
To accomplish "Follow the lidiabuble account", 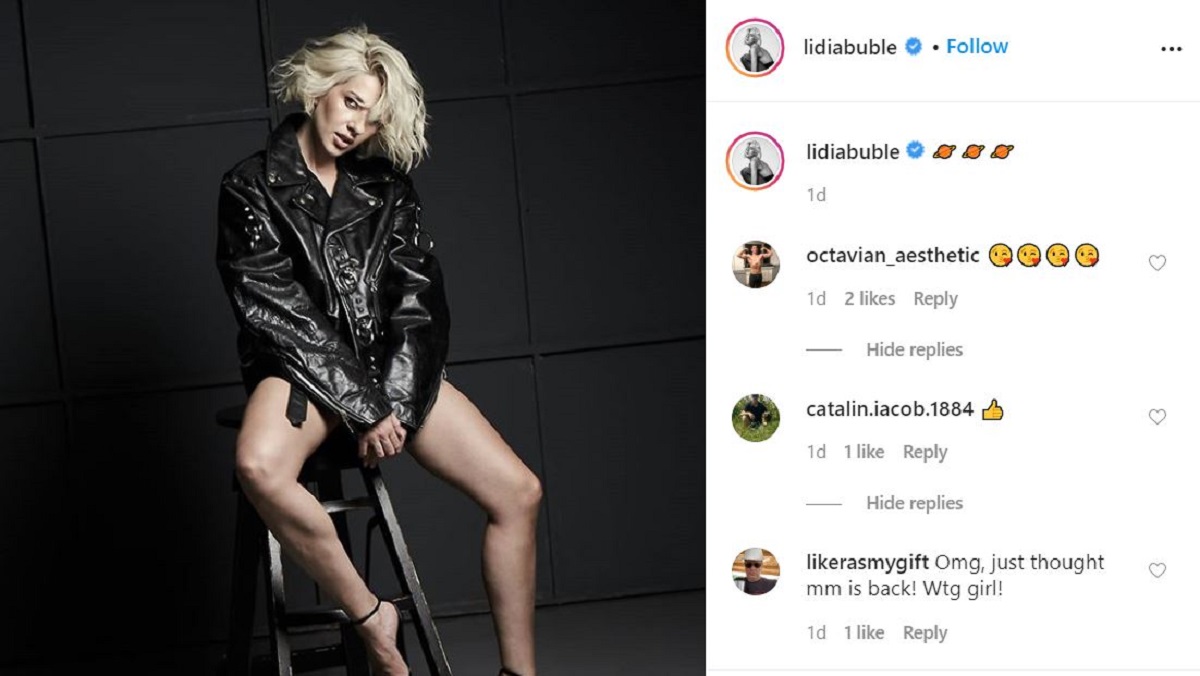I will tap(977, 47).
